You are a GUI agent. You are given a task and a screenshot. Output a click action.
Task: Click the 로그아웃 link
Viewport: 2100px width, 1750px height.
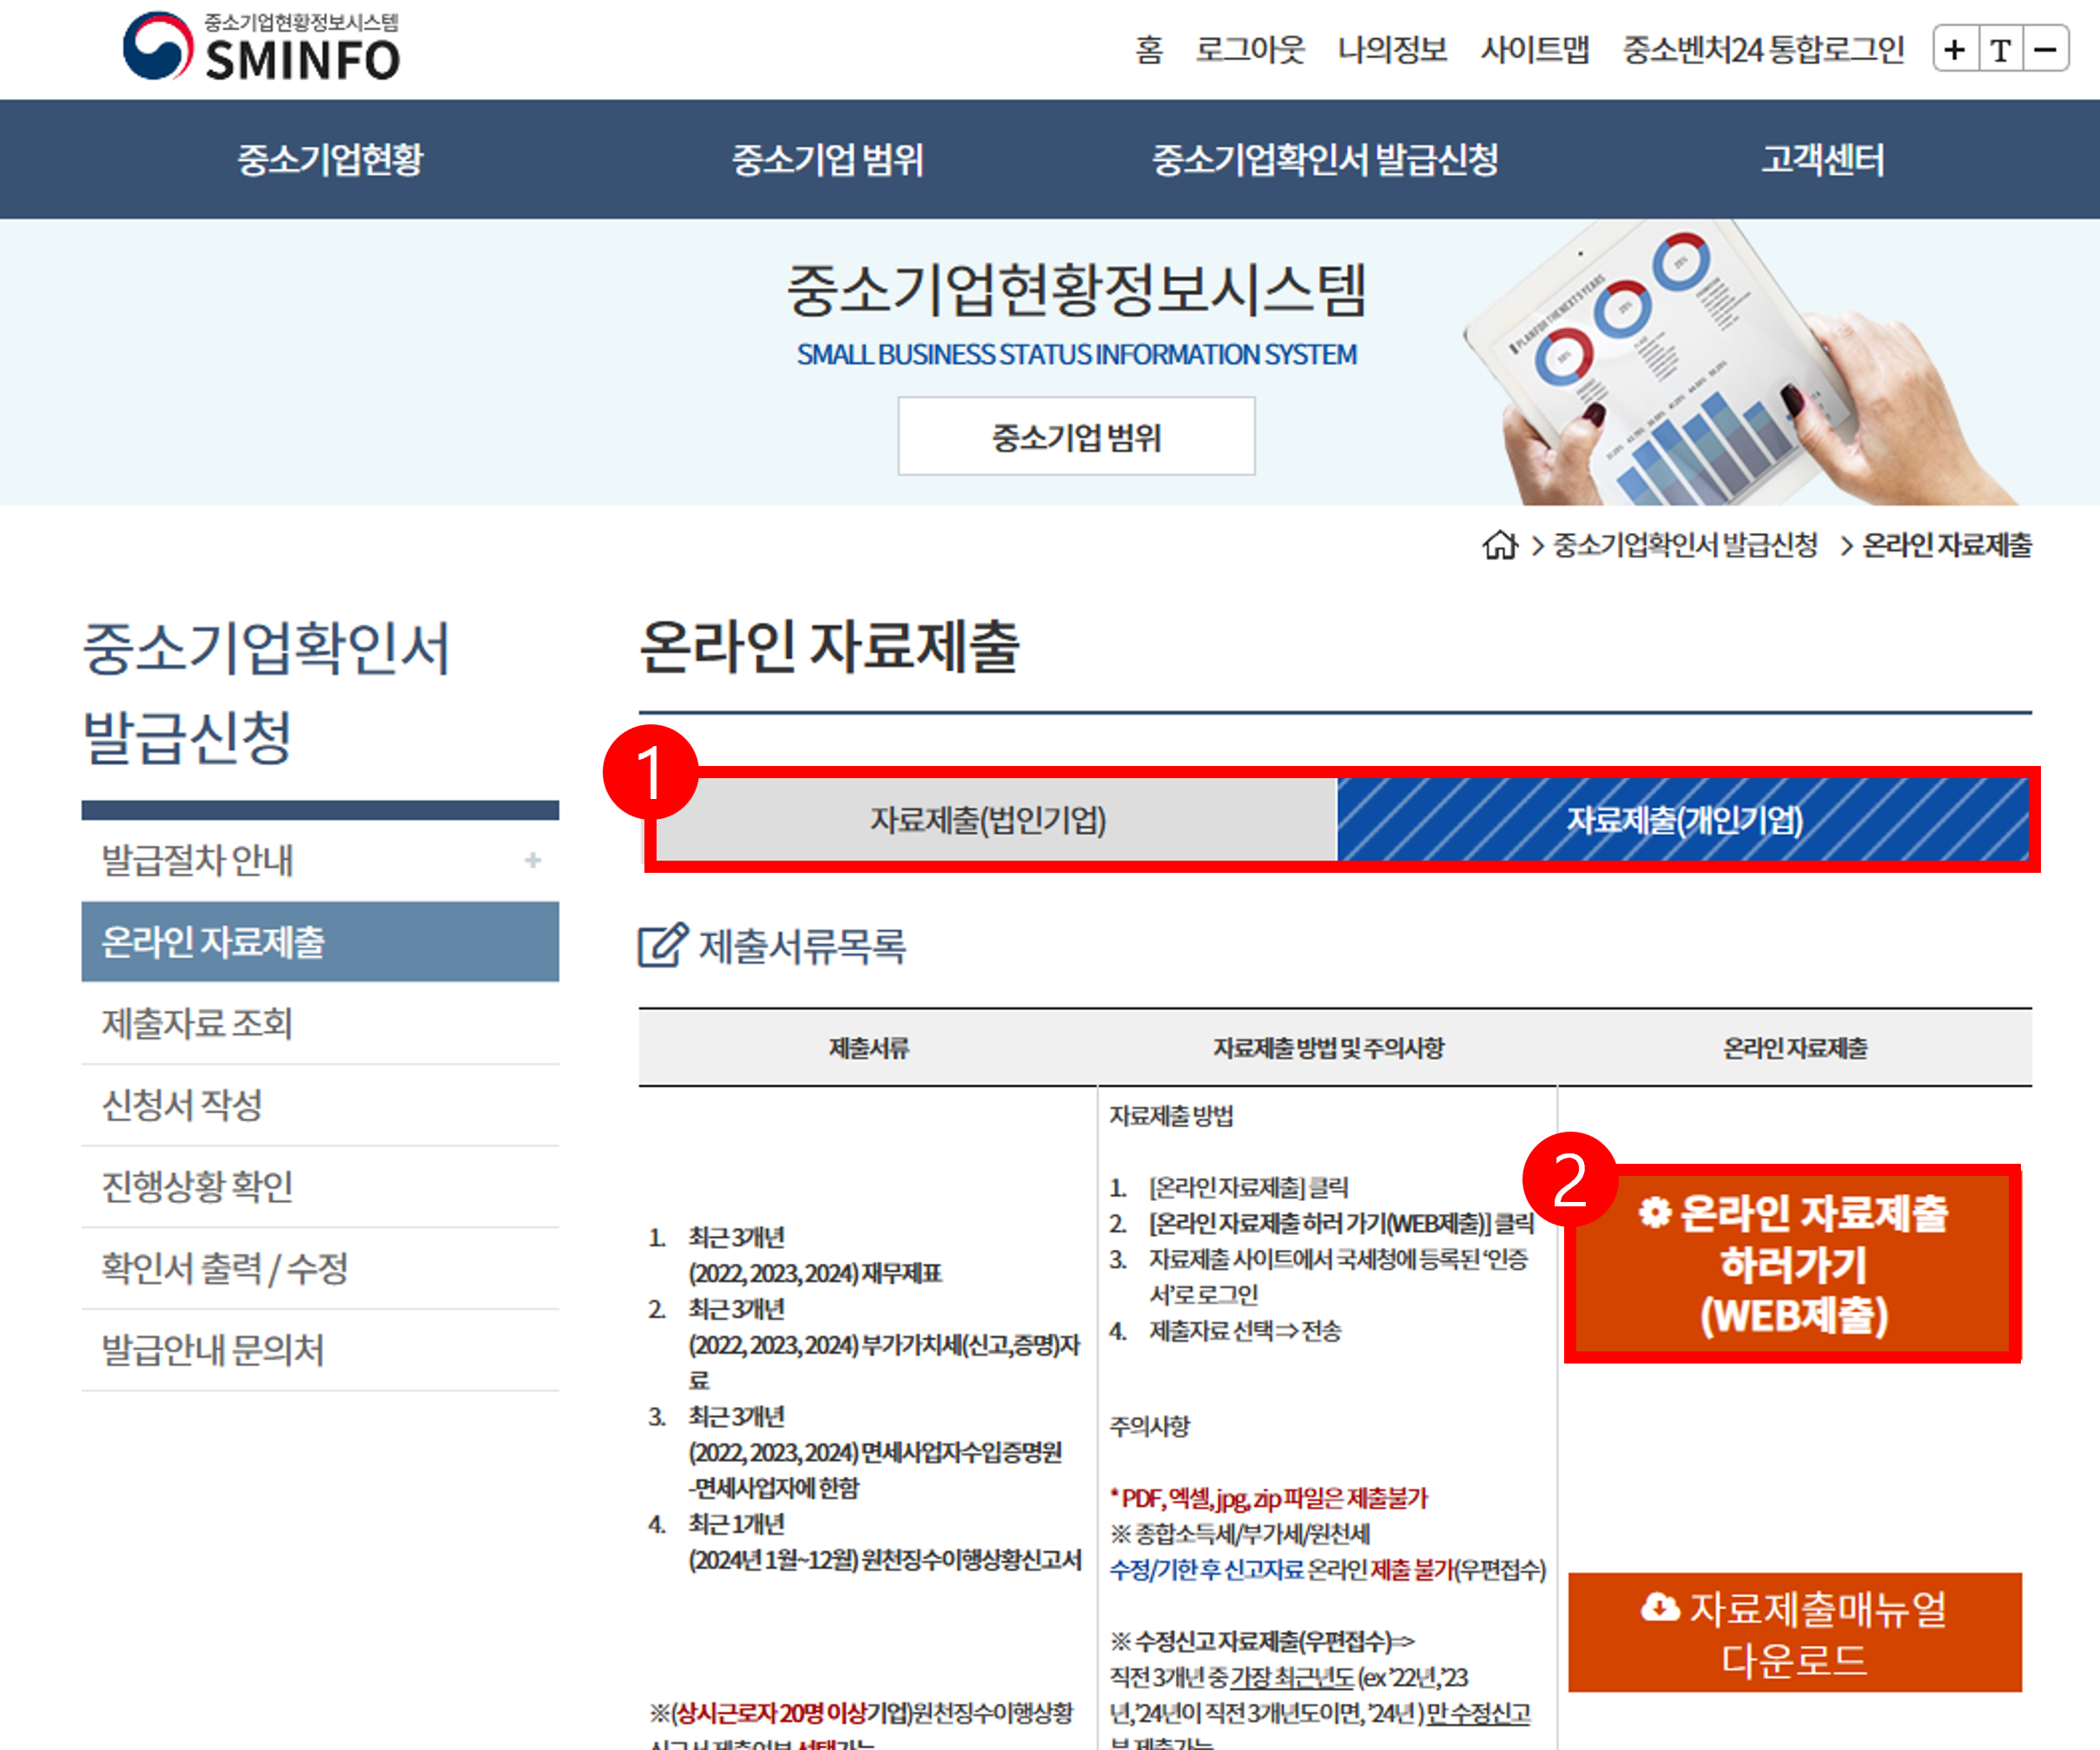1250,49
